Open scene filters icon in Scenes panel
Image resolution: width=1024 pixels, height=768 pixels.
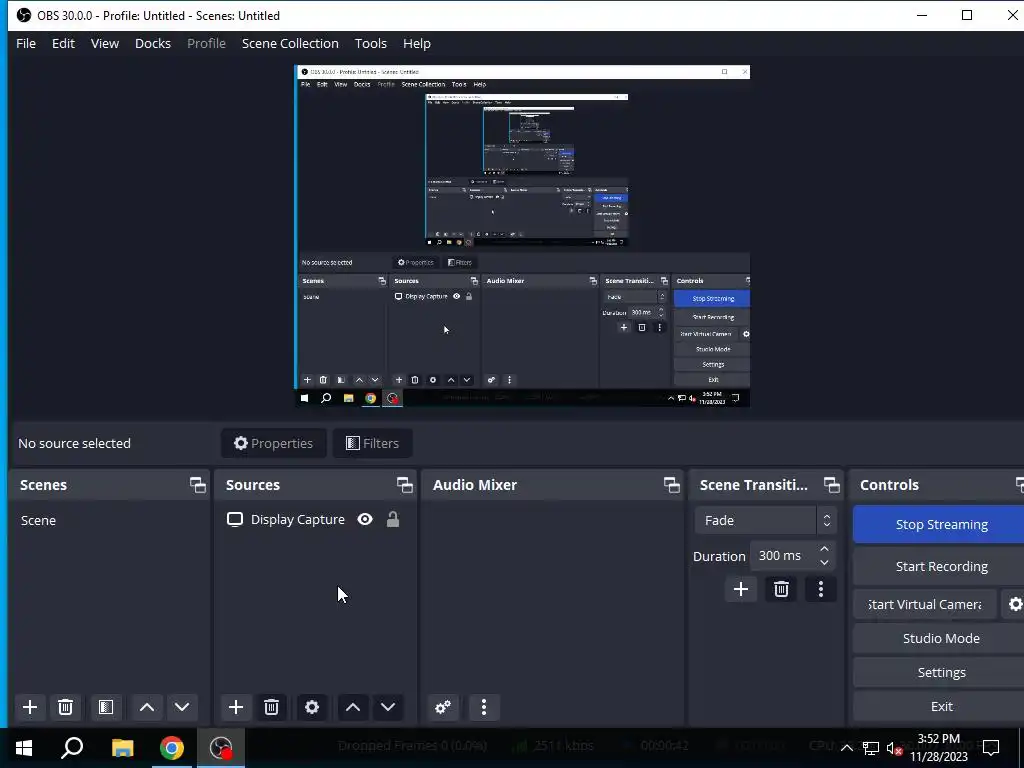pos(106,707)
